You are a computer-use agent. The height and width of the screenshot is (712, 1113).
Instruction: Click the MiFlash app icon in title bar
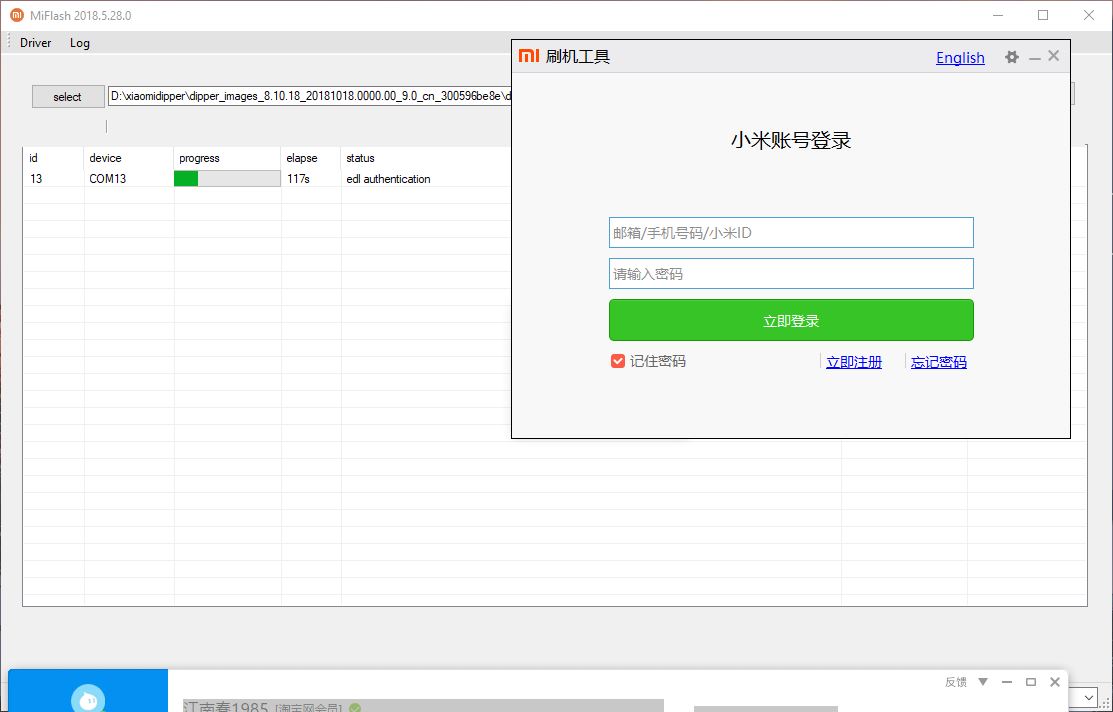pos(16,15)
